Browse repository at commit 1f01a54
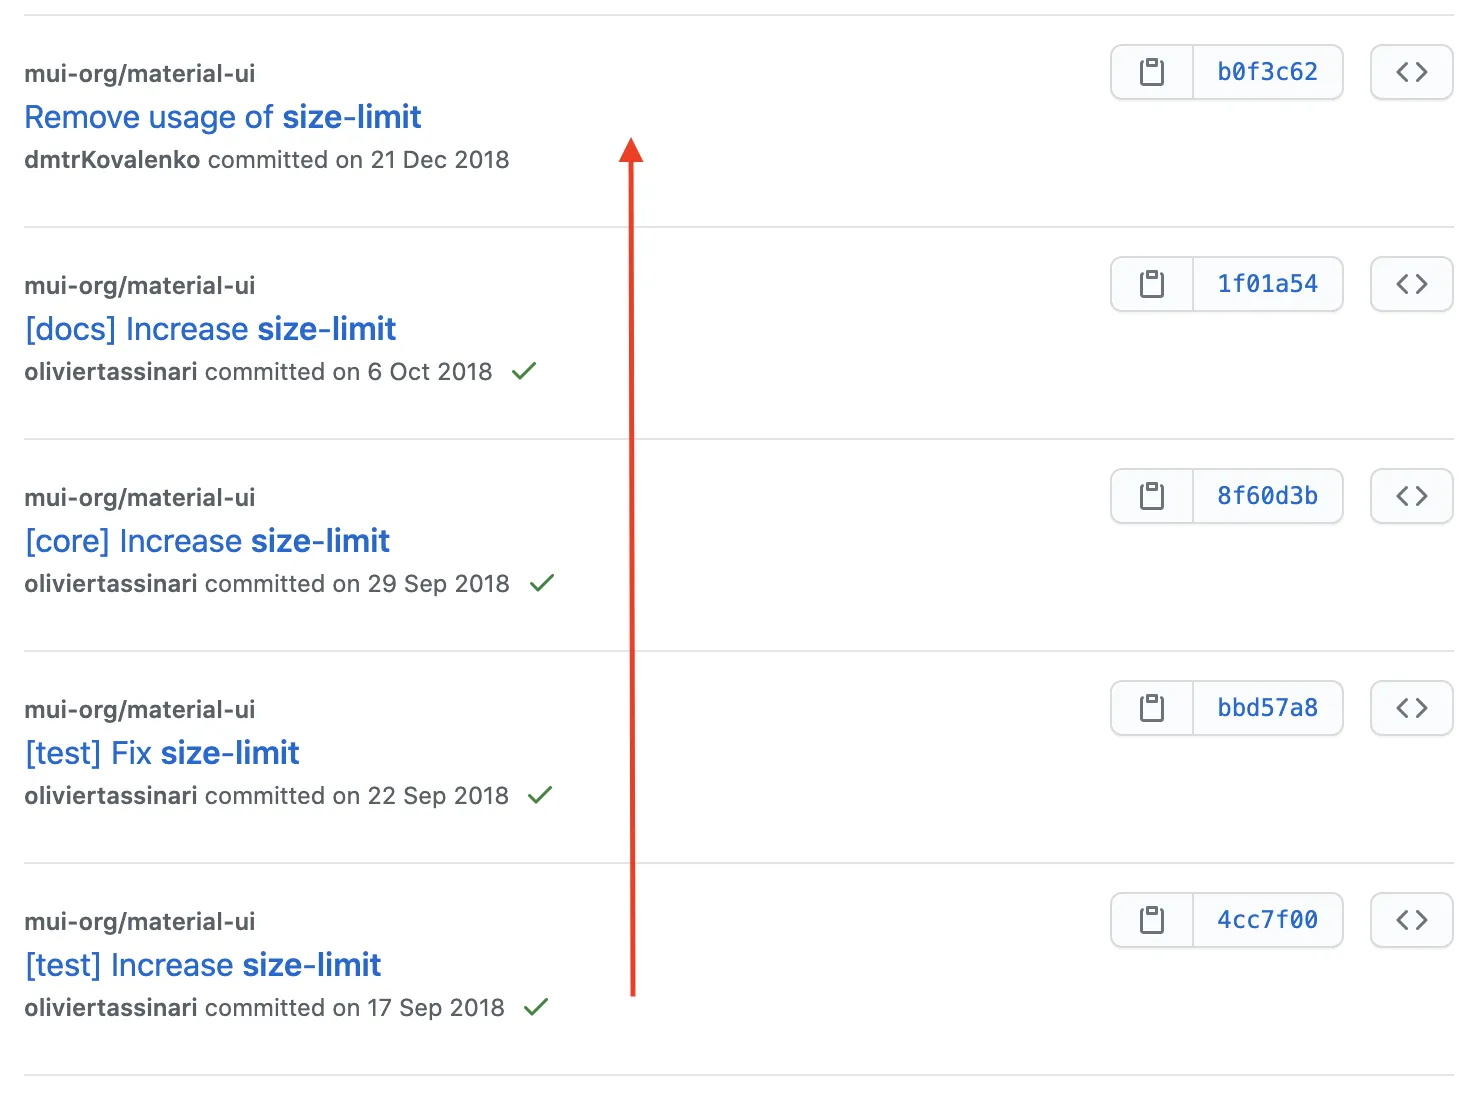This screenshot has height=1094, width=1484. click(1411, 284)
